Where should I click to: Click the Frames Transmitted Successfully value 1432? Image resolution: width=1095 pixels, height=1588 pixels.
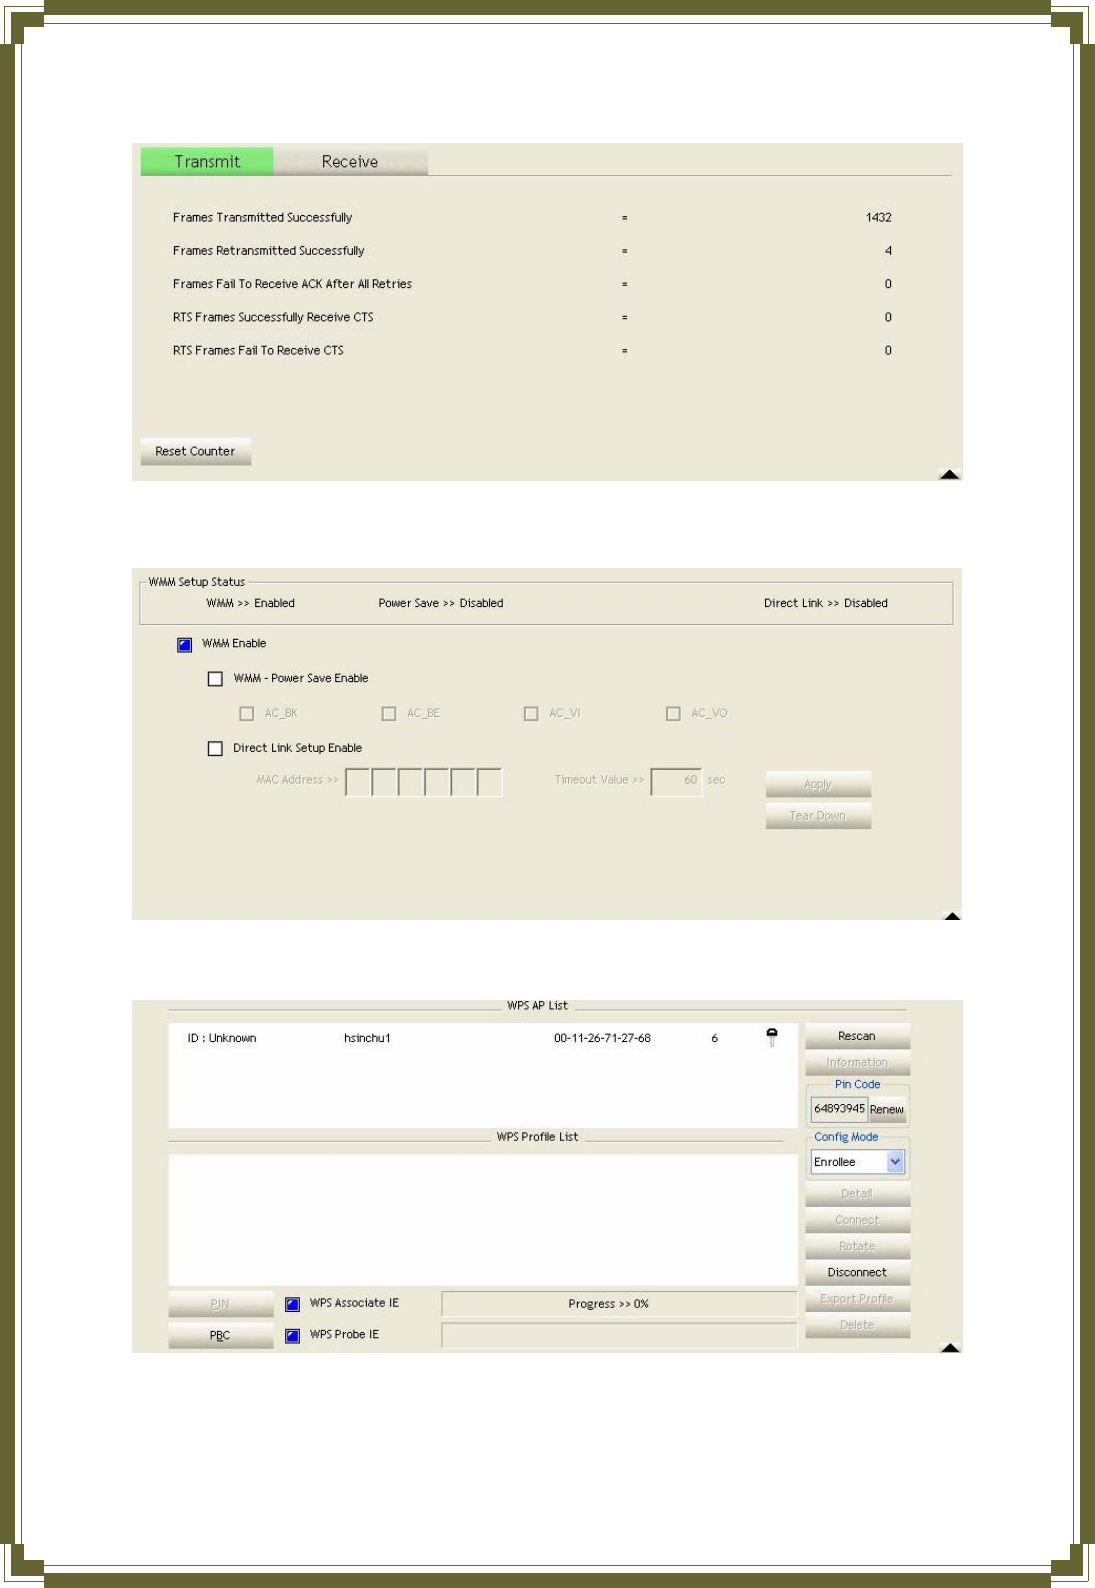click(x=879, y=217)
